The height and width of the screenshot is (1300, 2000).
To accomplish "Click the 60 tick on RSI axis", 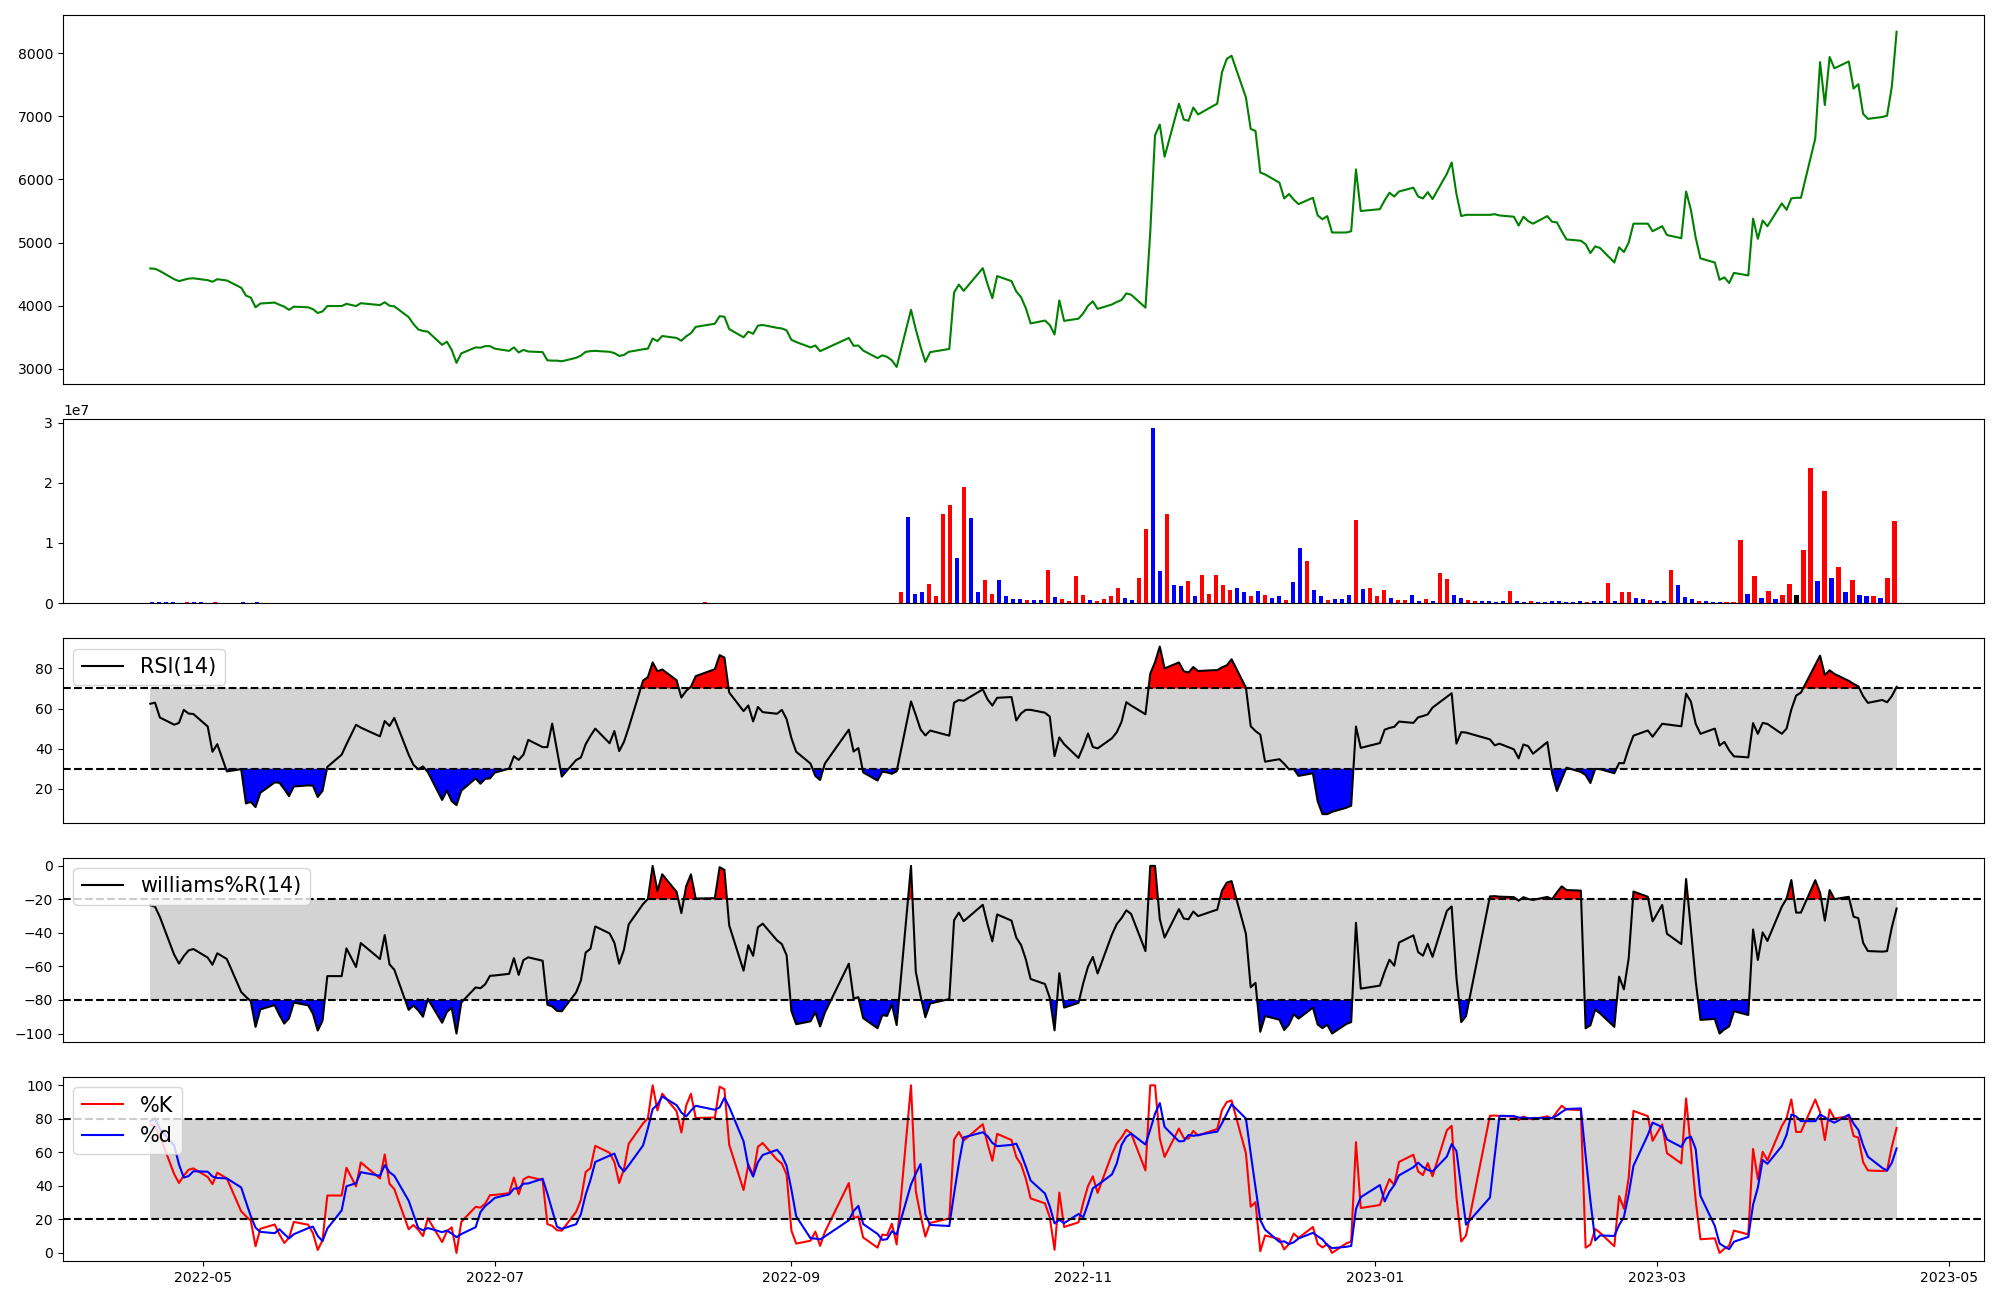I will (45, 709).
